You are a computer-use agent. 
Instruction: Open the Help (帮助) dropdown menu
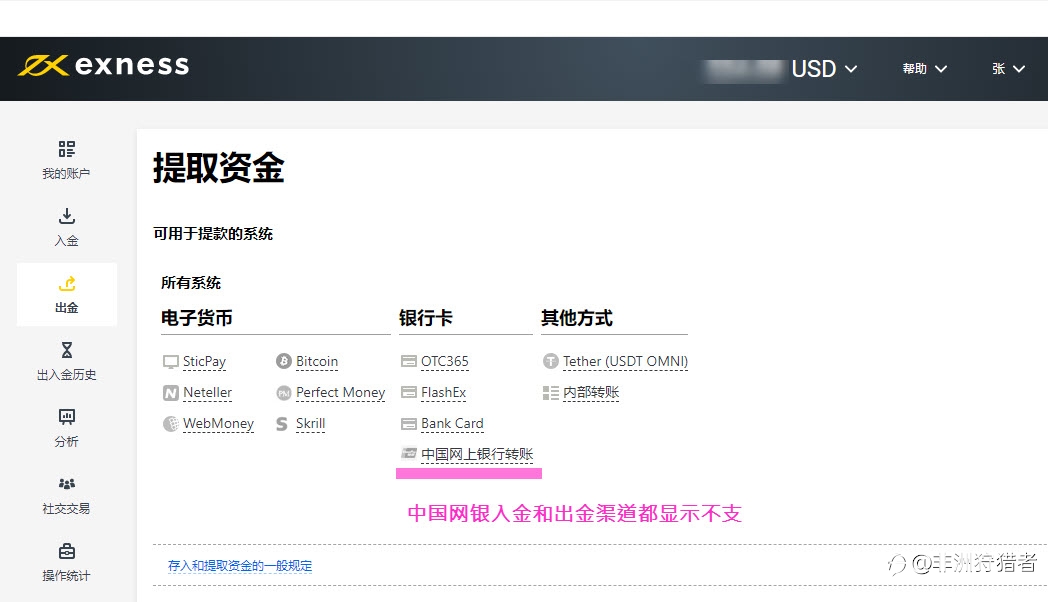tap(924, 69)
